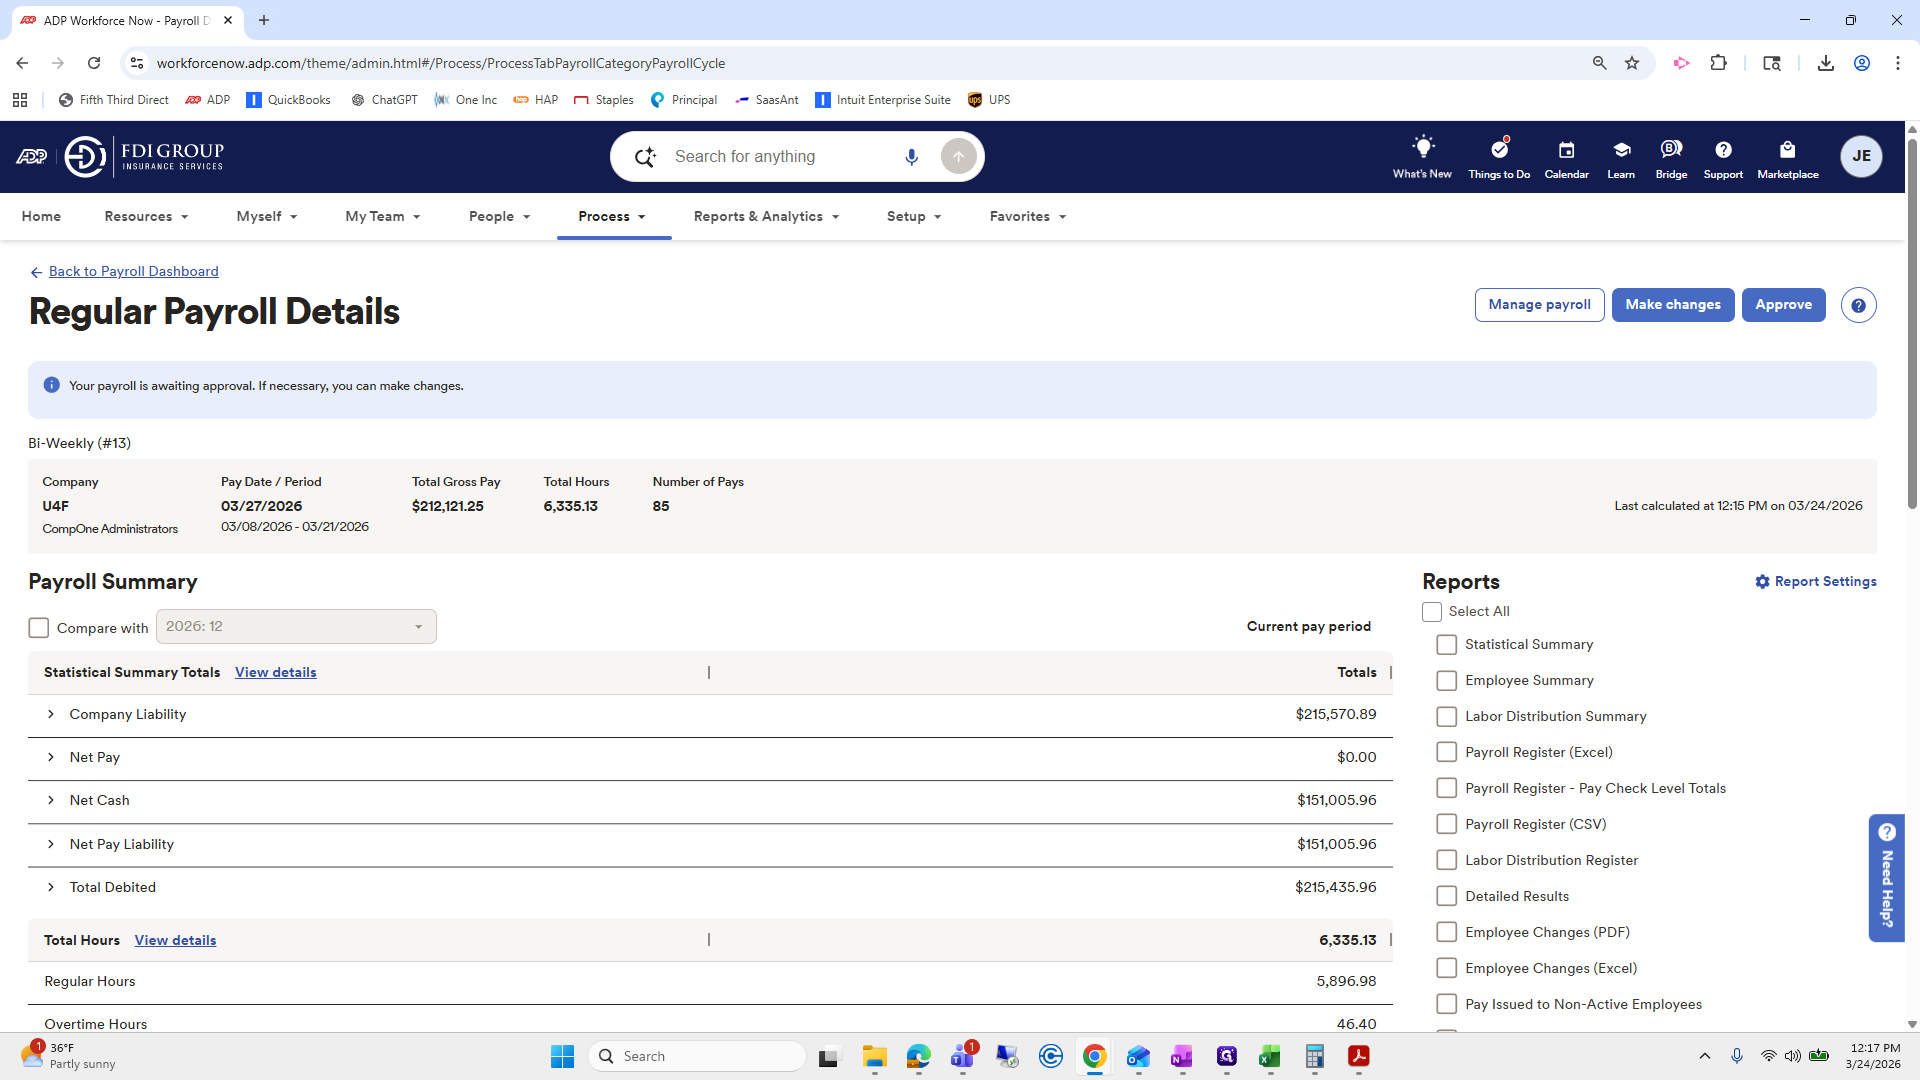Click the Approve button

click(1782, 305)
